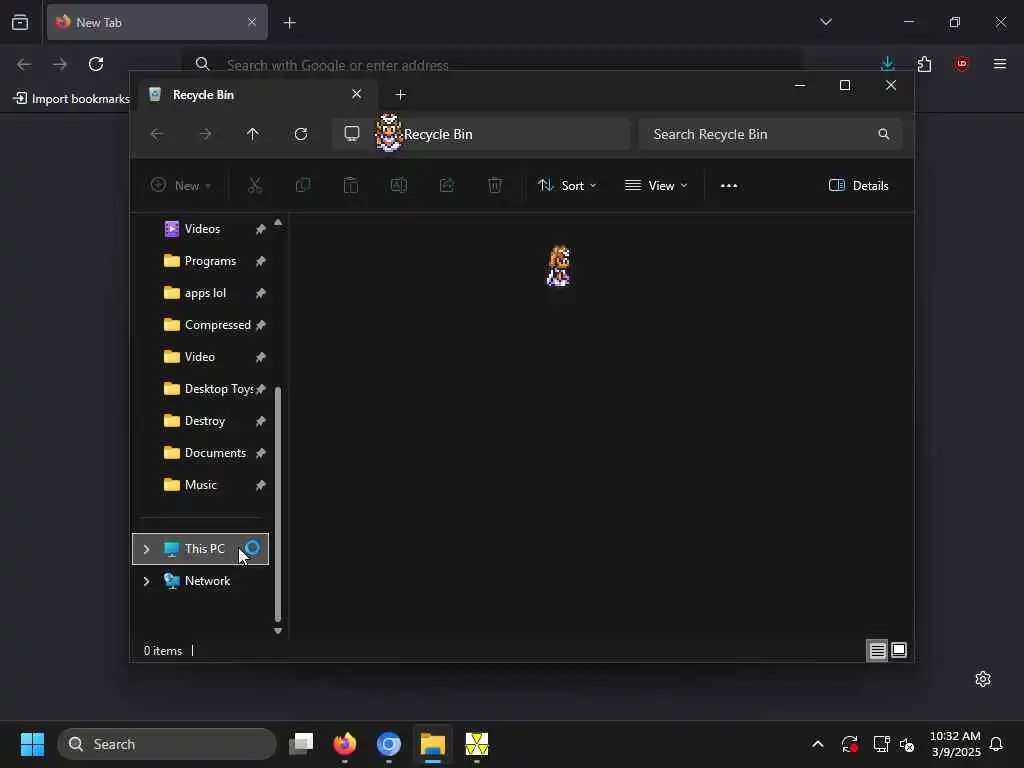
Task: Reload the Firefox page
Action: click(96, 64)
